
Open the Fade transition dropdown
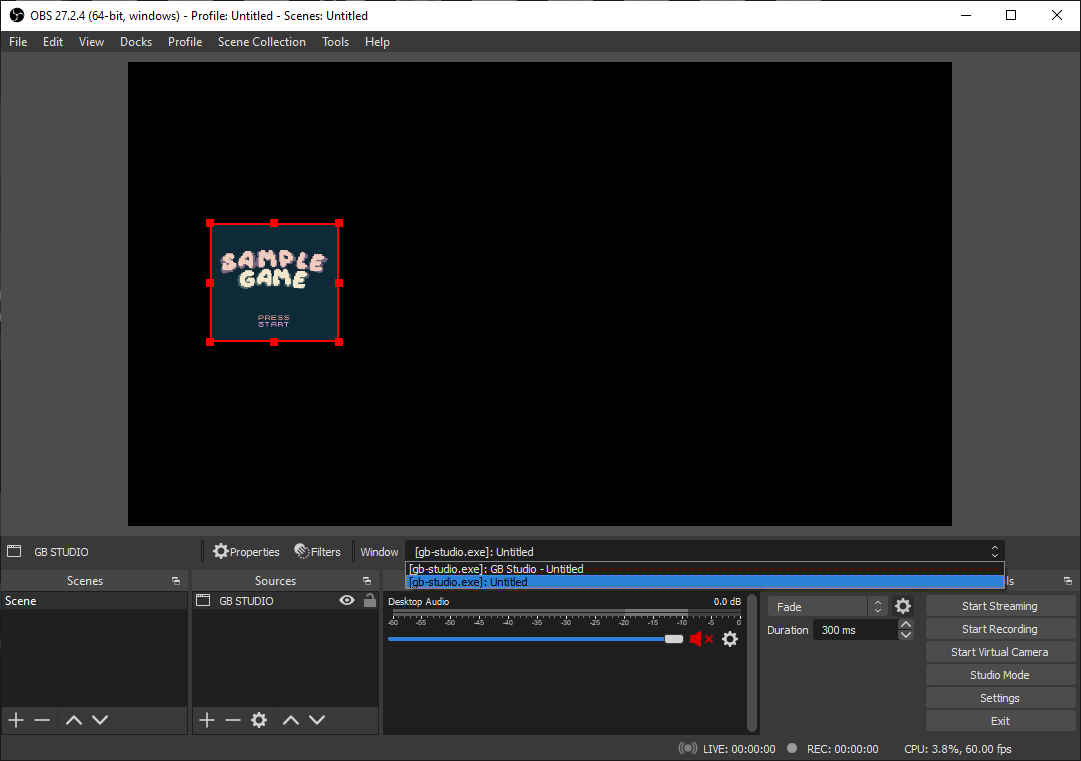(827, 606)
